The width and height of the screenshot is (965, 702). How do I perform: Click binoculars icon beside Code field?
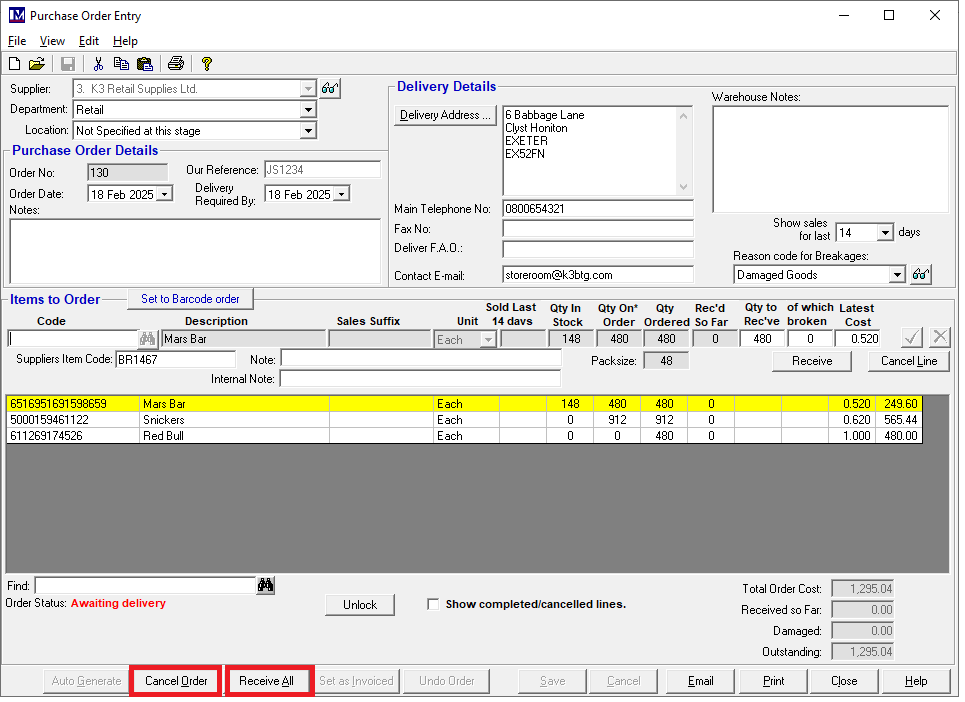pos(148,339)
